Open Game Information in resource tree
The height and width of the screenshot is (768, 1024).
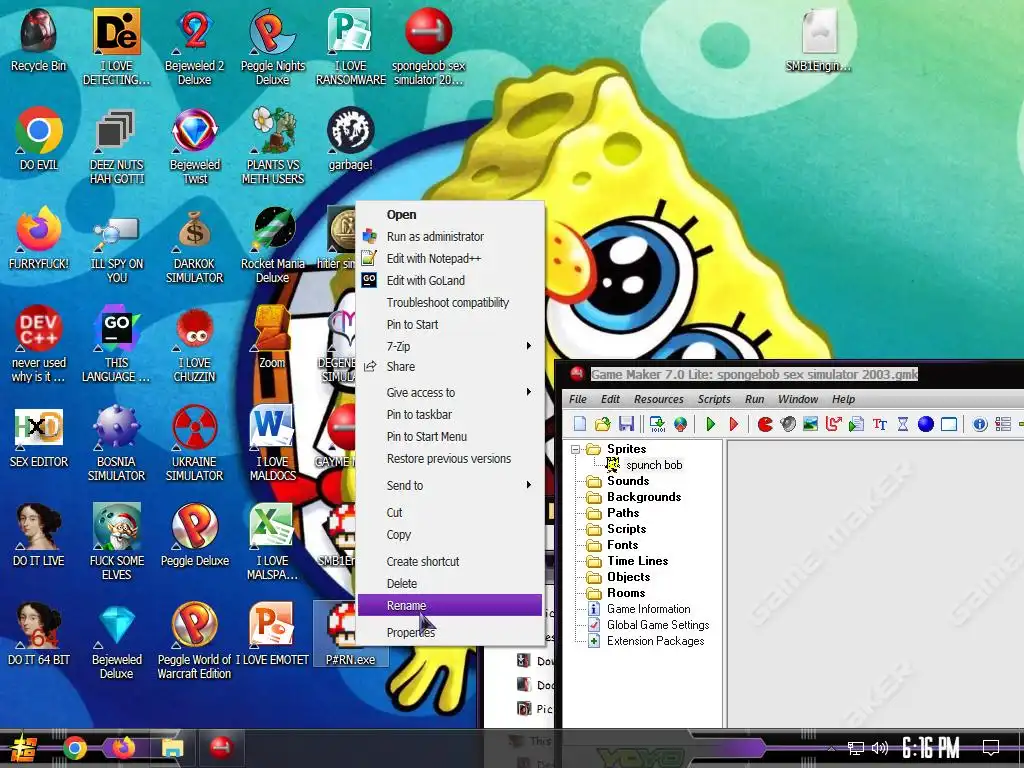pyautogui.click(x=648, y=609)
